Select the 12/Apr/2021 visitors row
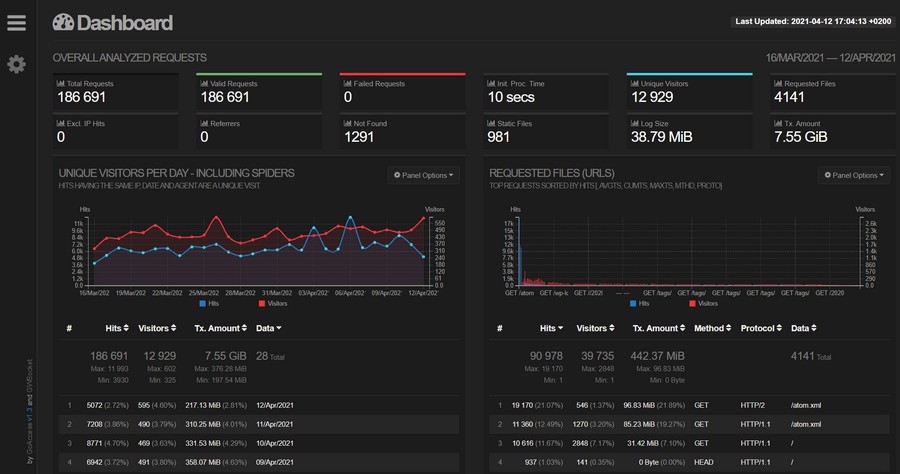 click(258, 405)
